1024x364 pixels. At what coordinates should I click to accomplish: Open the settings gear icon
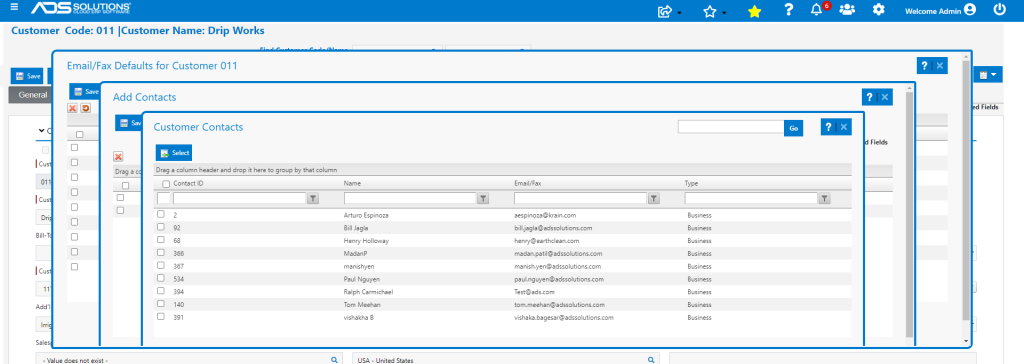[878, 10]
